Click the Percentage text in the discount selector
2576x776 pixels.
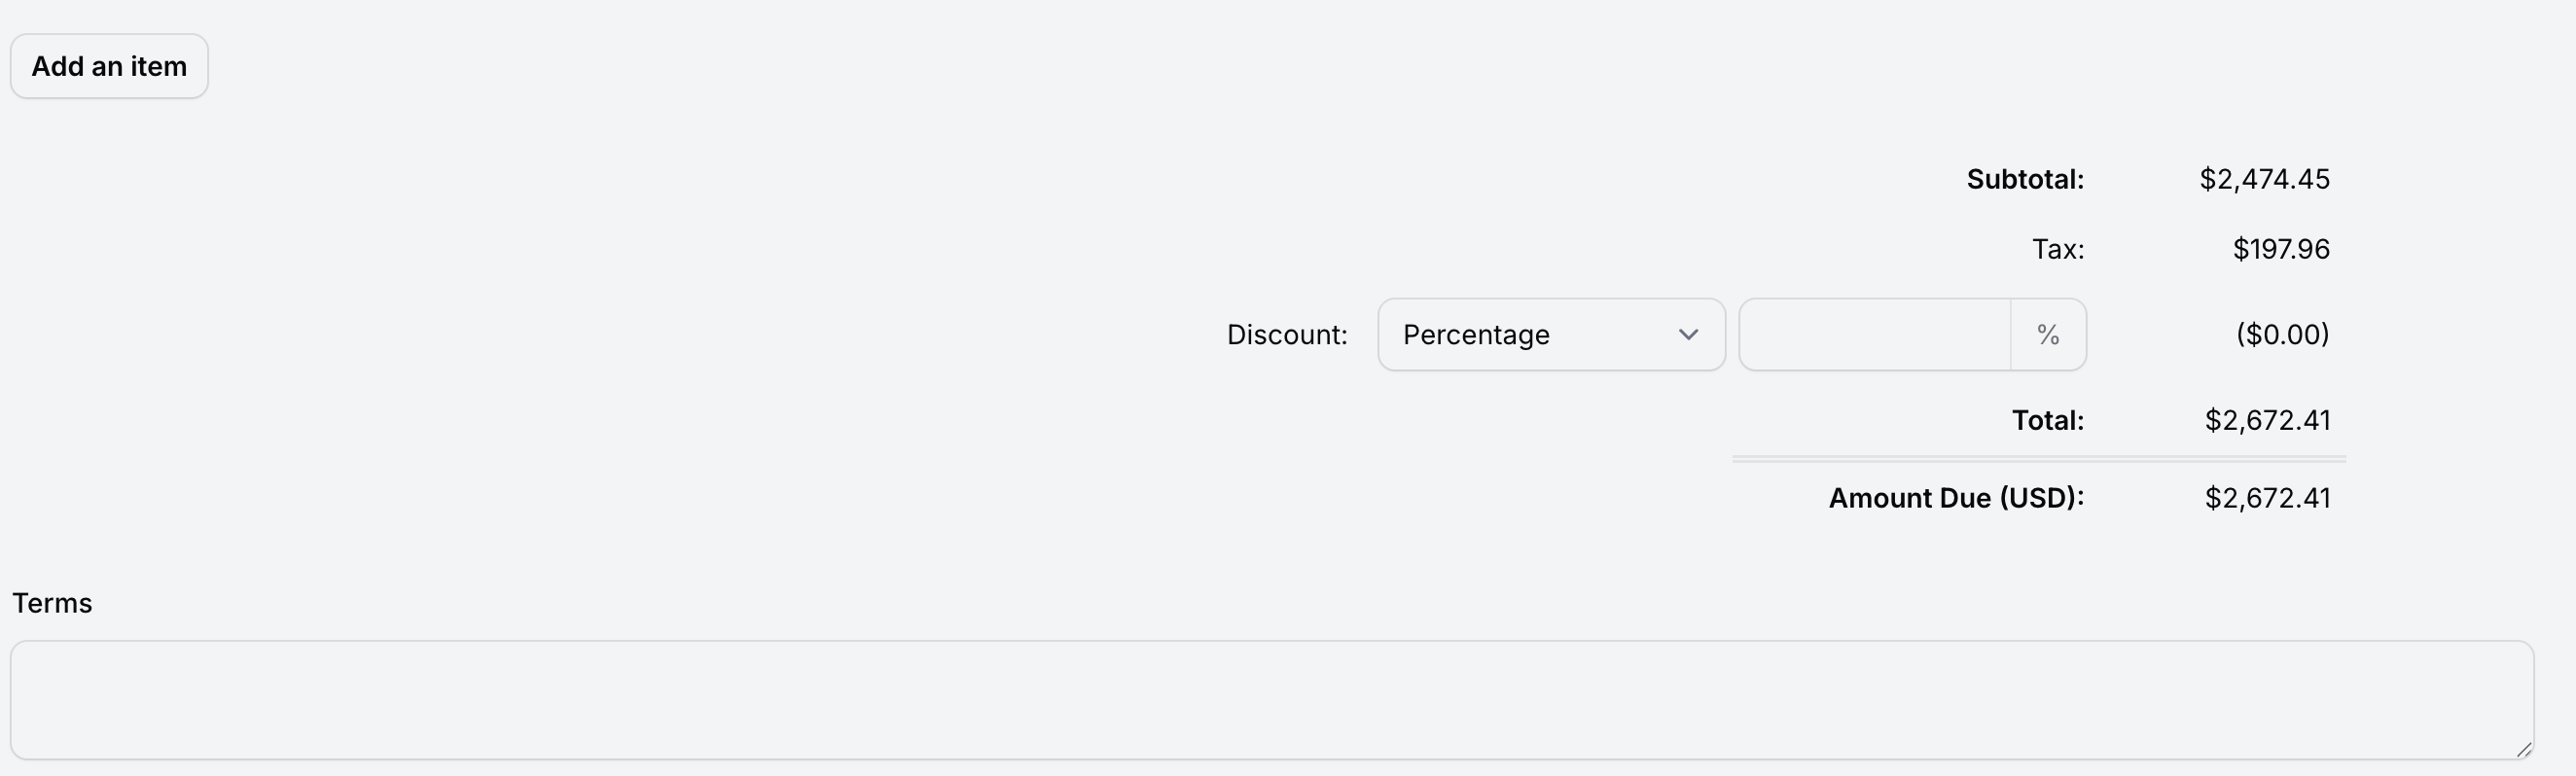tap(1476, 334)
